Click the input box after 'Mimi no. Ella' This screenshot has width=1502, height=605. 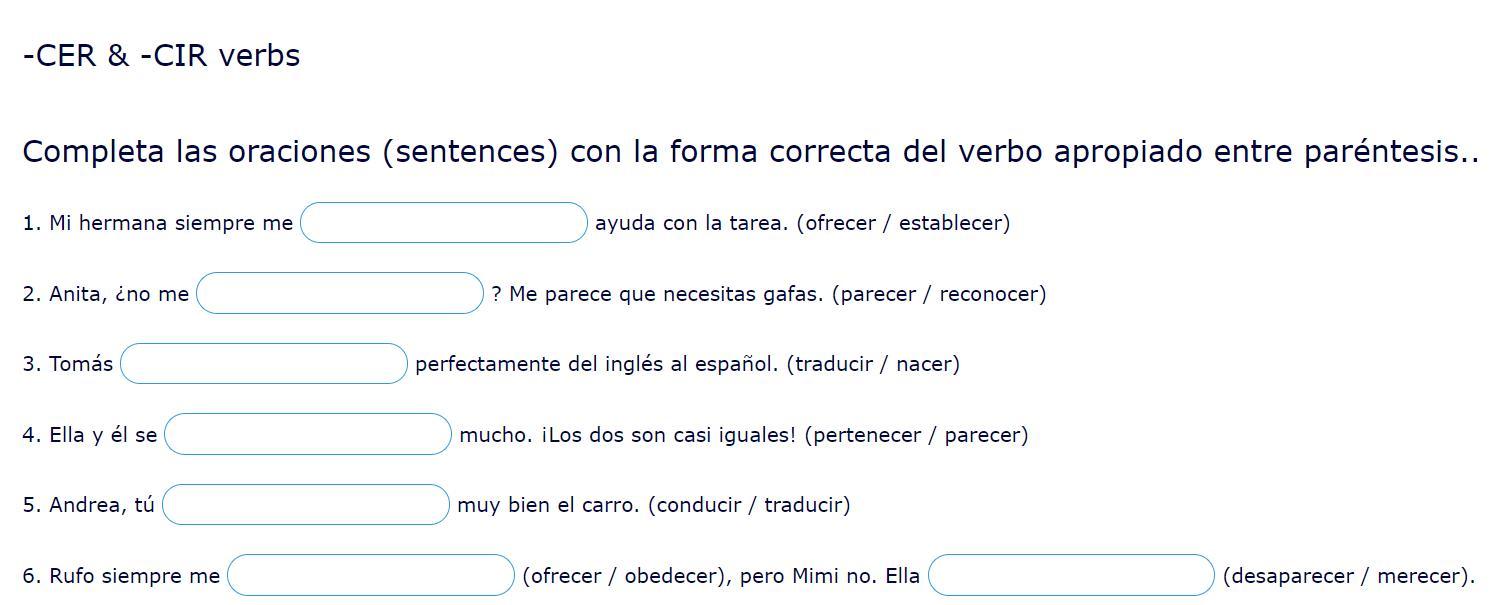pos(1071,576)
